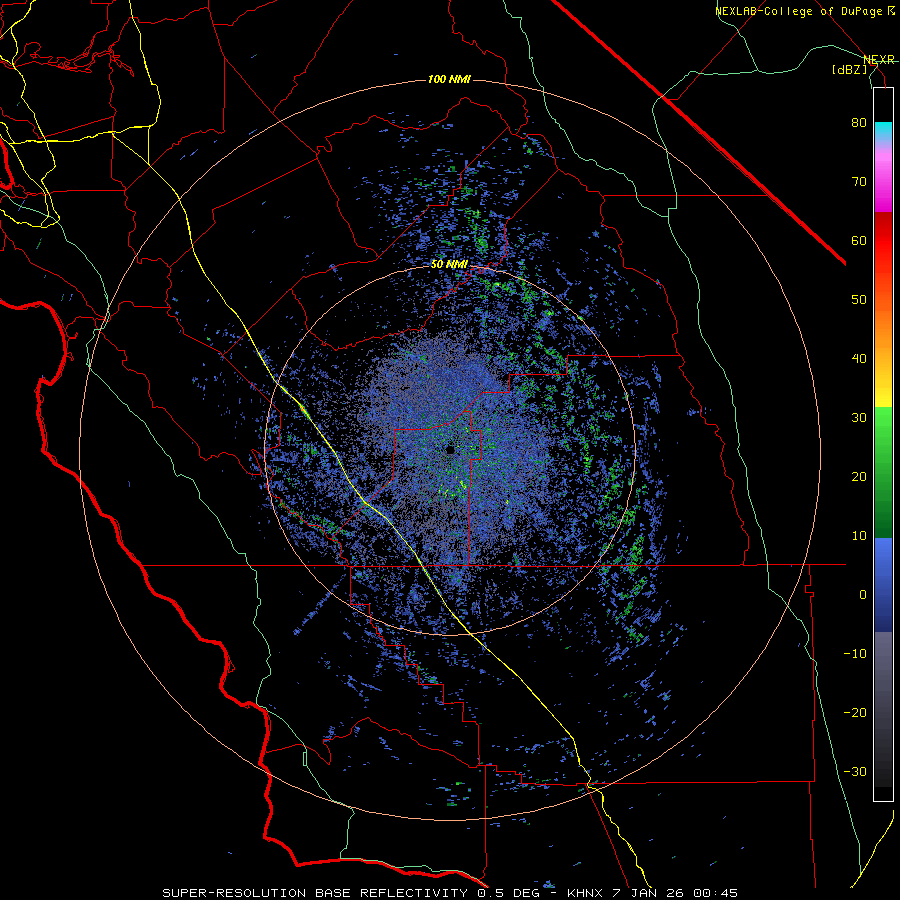
Task: Click the NEXR label above the color scale
Action: 878,60
